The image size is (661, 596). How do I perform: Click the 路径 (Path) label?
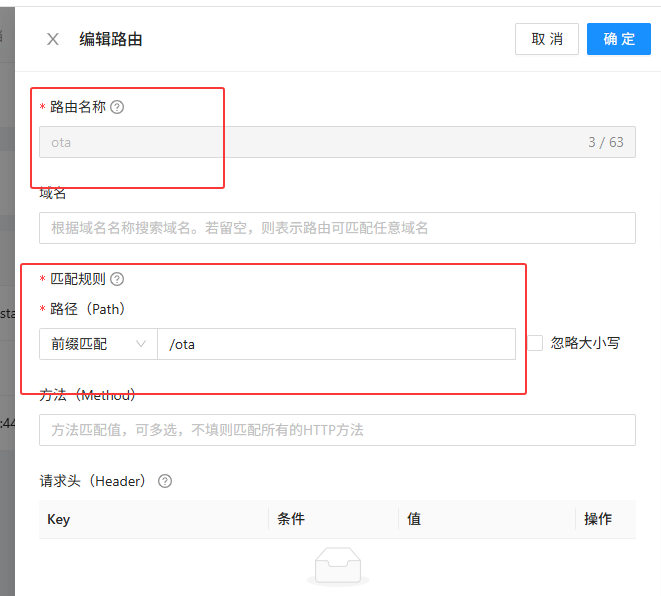[88, 309]
